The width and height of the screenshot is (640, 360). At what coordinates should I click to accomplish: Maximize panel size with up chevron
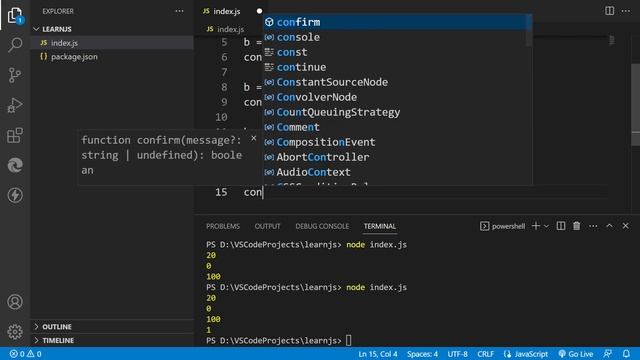coord(609,226)
